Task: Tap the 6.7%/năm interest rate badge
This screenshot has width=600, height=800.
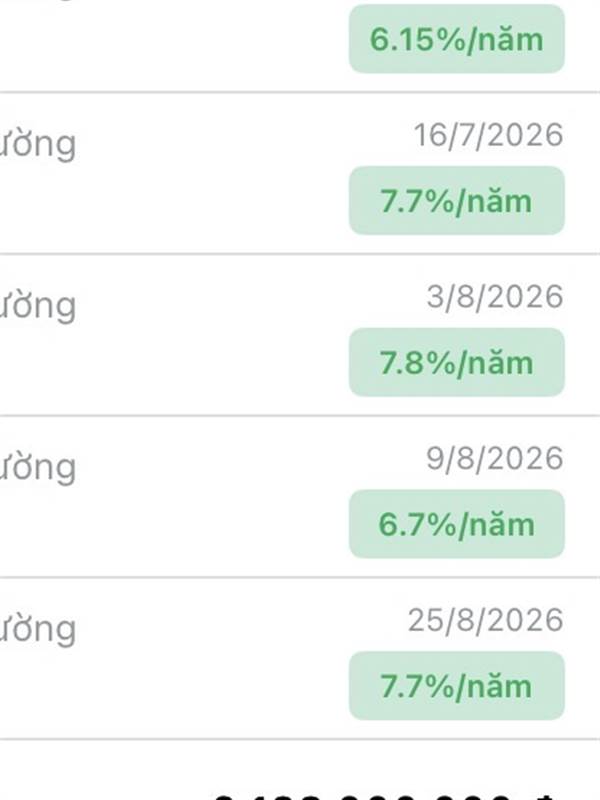Action: (x=456, y=525)
